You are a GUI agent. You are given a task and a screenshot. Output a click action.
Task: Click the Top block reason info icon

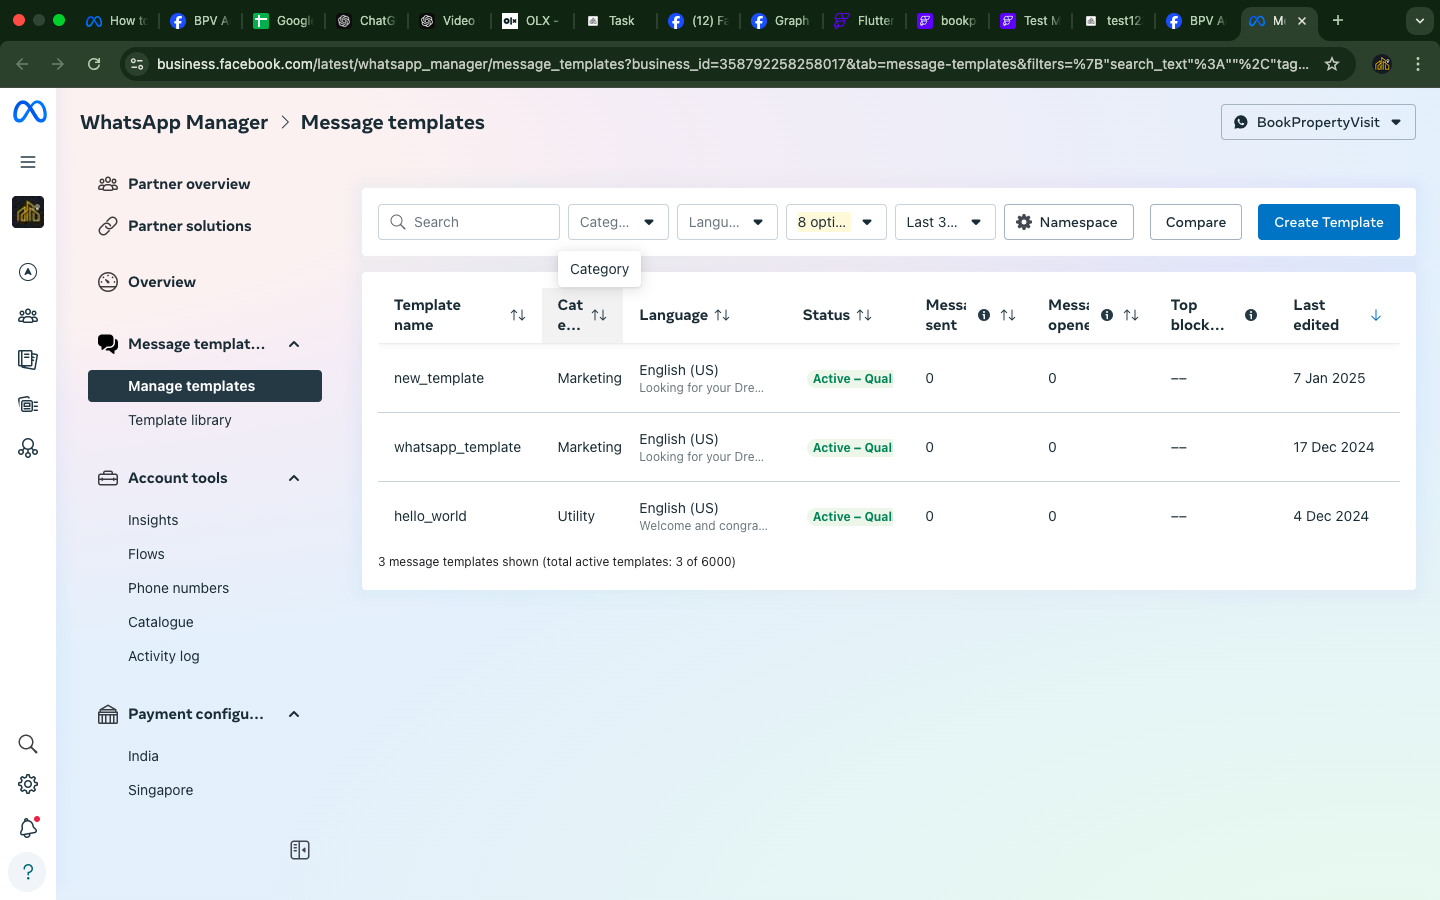(x=1251, y=315)
